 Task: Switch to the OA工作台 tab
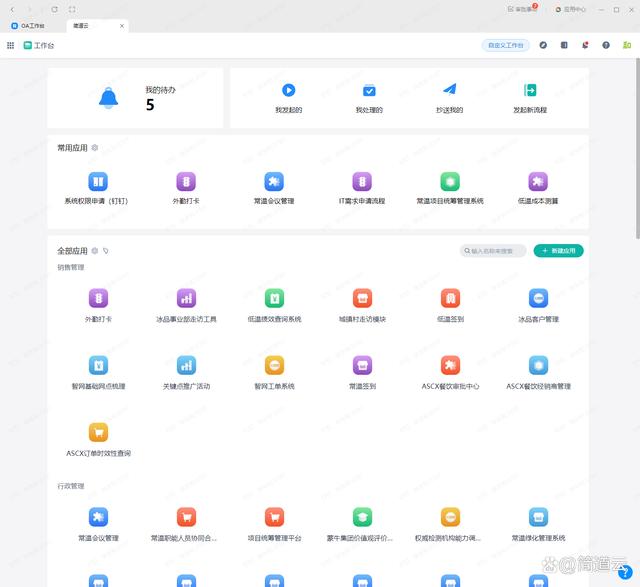(33, 25)
